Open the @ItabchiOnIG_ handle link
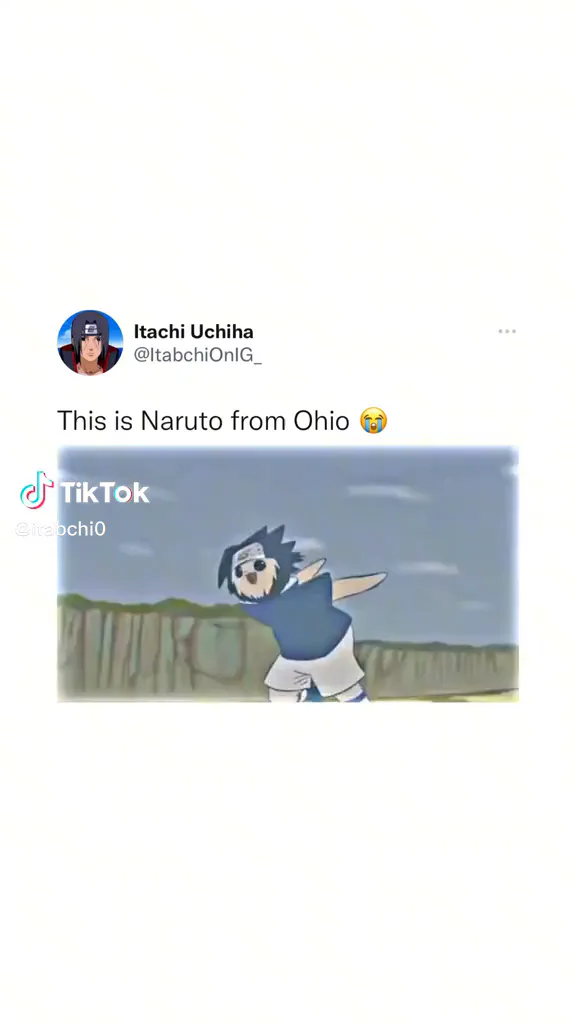Screen dimensions: 576x1024 point(197,355)
